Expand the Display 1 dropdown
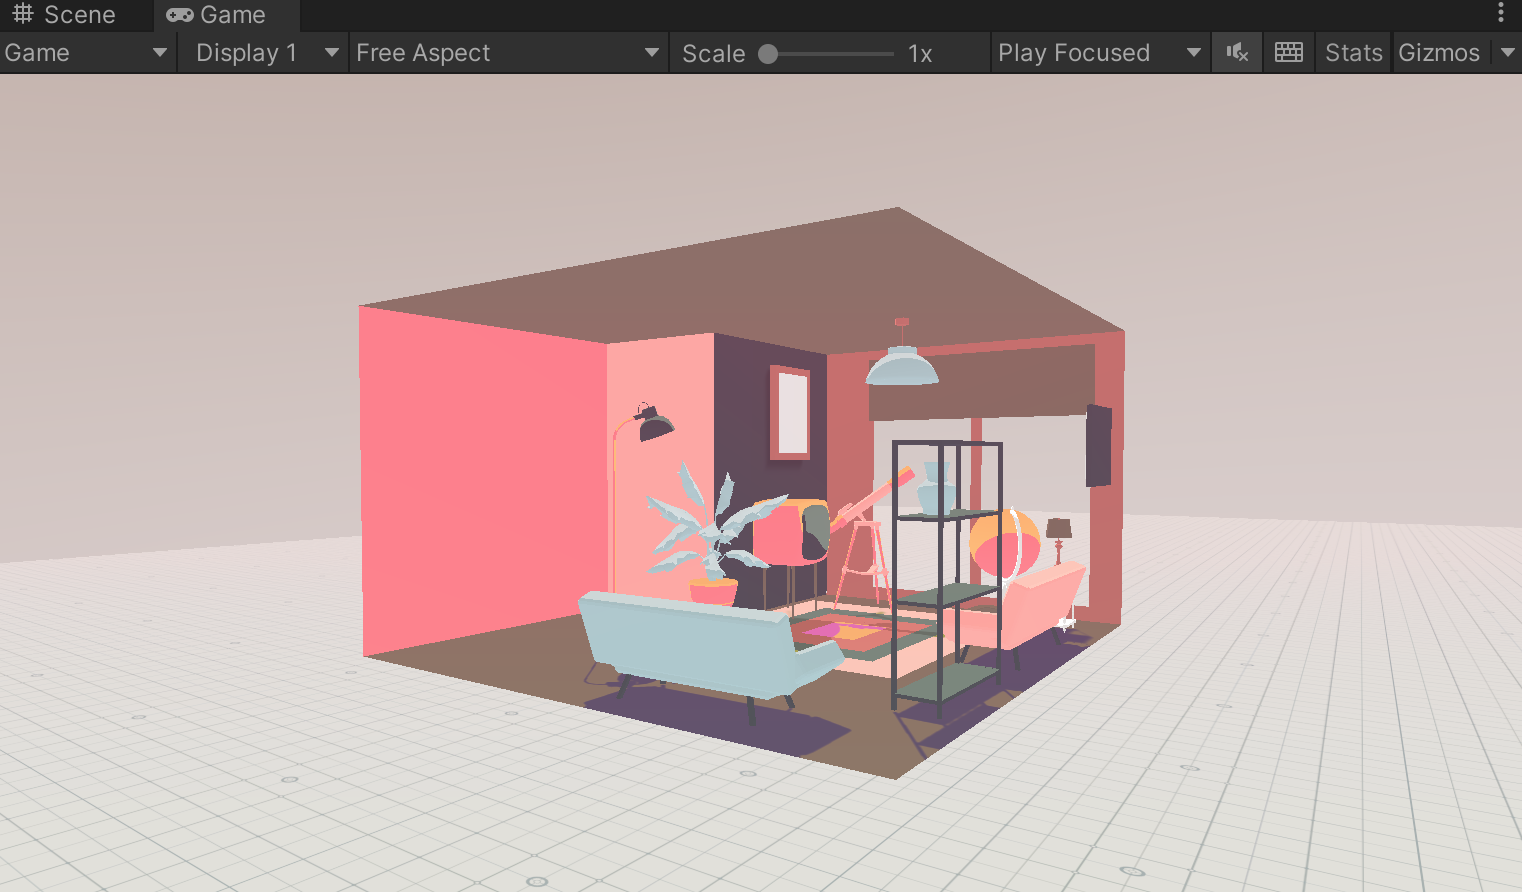Viewport: 1522px width, 892px height. tap(265, 53)
